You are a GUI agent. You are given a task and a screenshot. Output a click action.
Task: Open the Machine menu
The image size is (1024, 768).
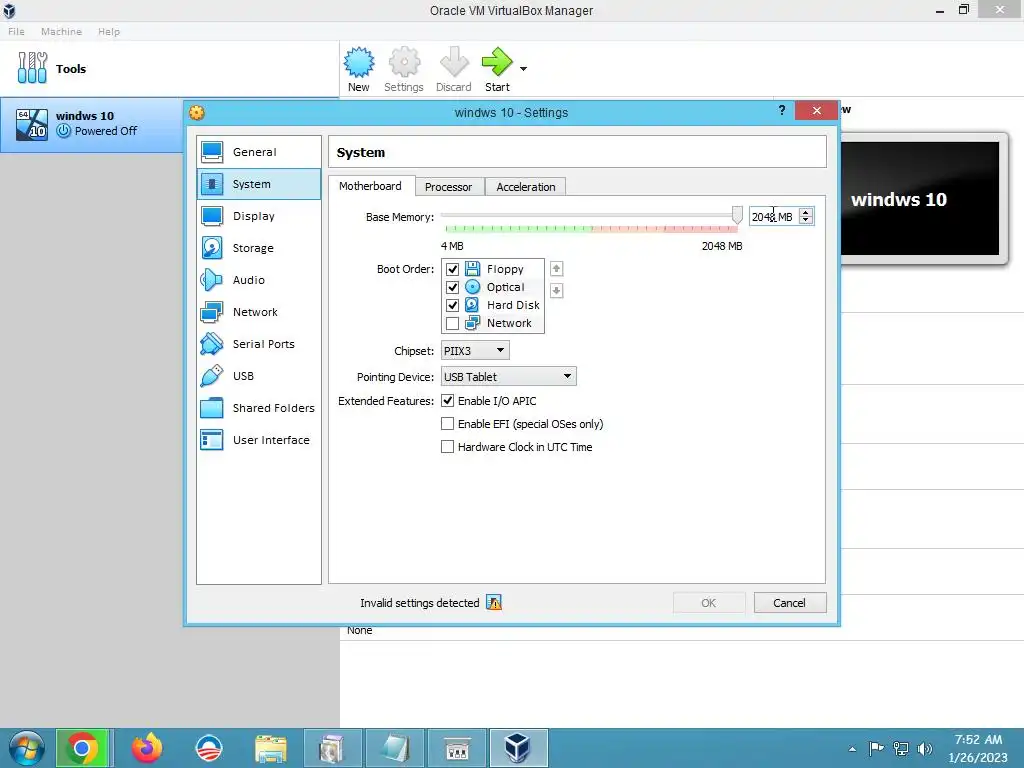tap(61, 31)
